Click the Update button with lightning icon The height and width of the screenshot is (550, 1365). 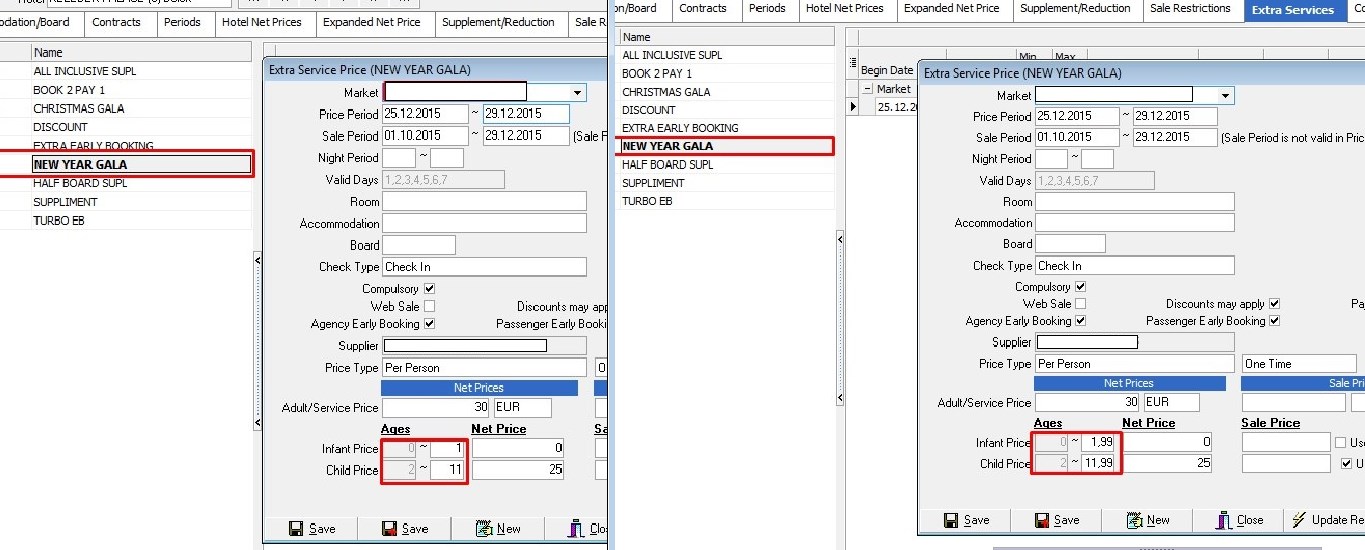(x=1327, y=520)
